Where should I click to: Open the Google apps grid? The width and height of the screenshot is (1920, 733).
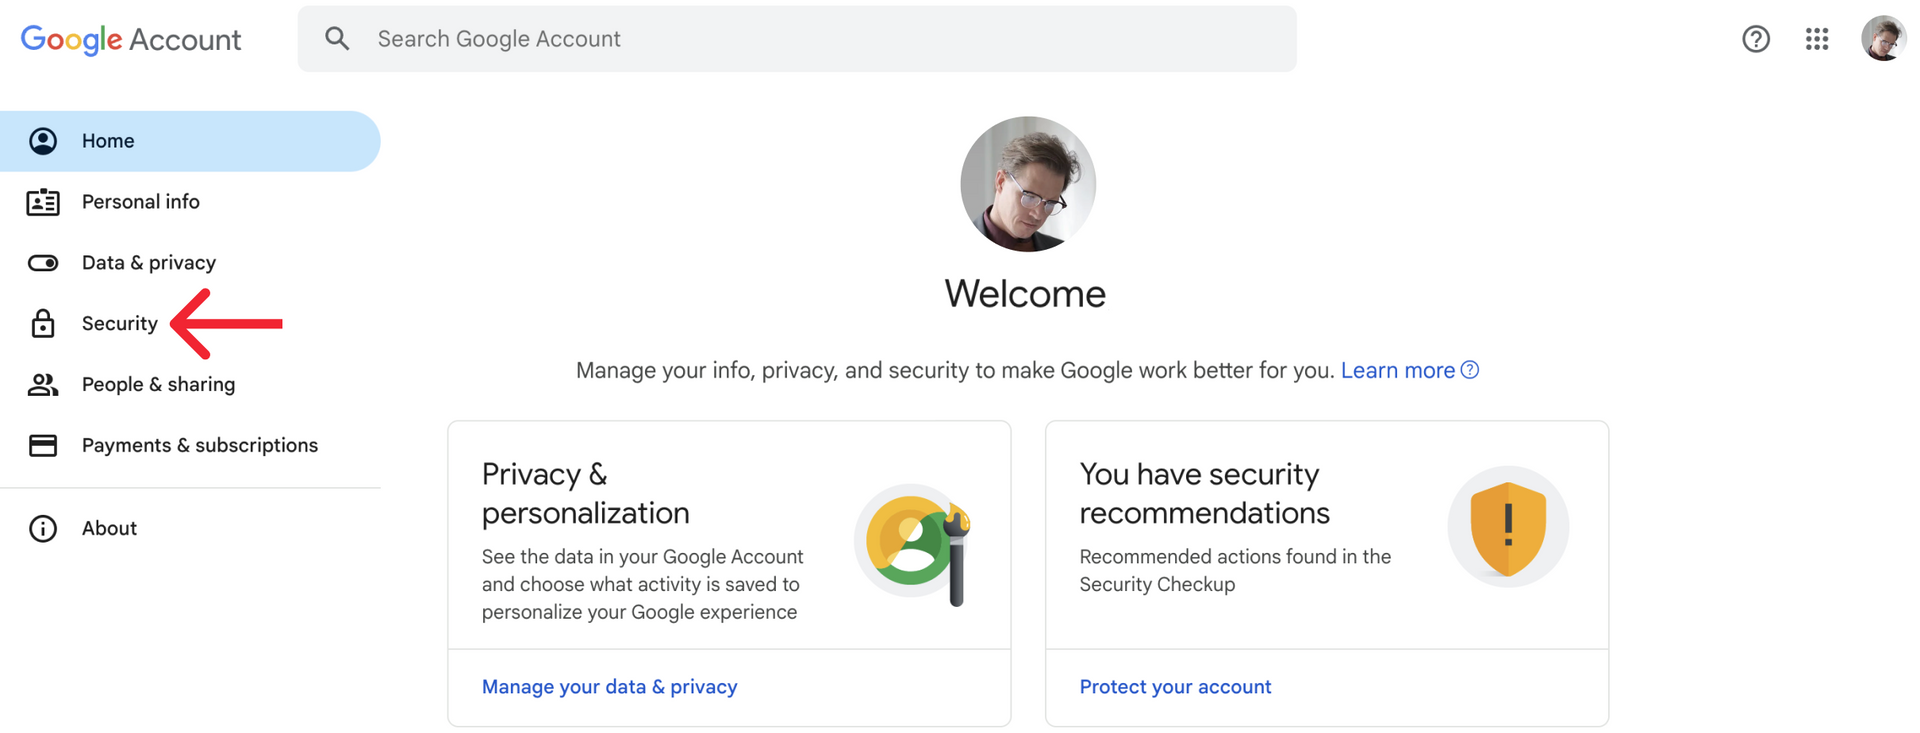tap(1817, 39)
